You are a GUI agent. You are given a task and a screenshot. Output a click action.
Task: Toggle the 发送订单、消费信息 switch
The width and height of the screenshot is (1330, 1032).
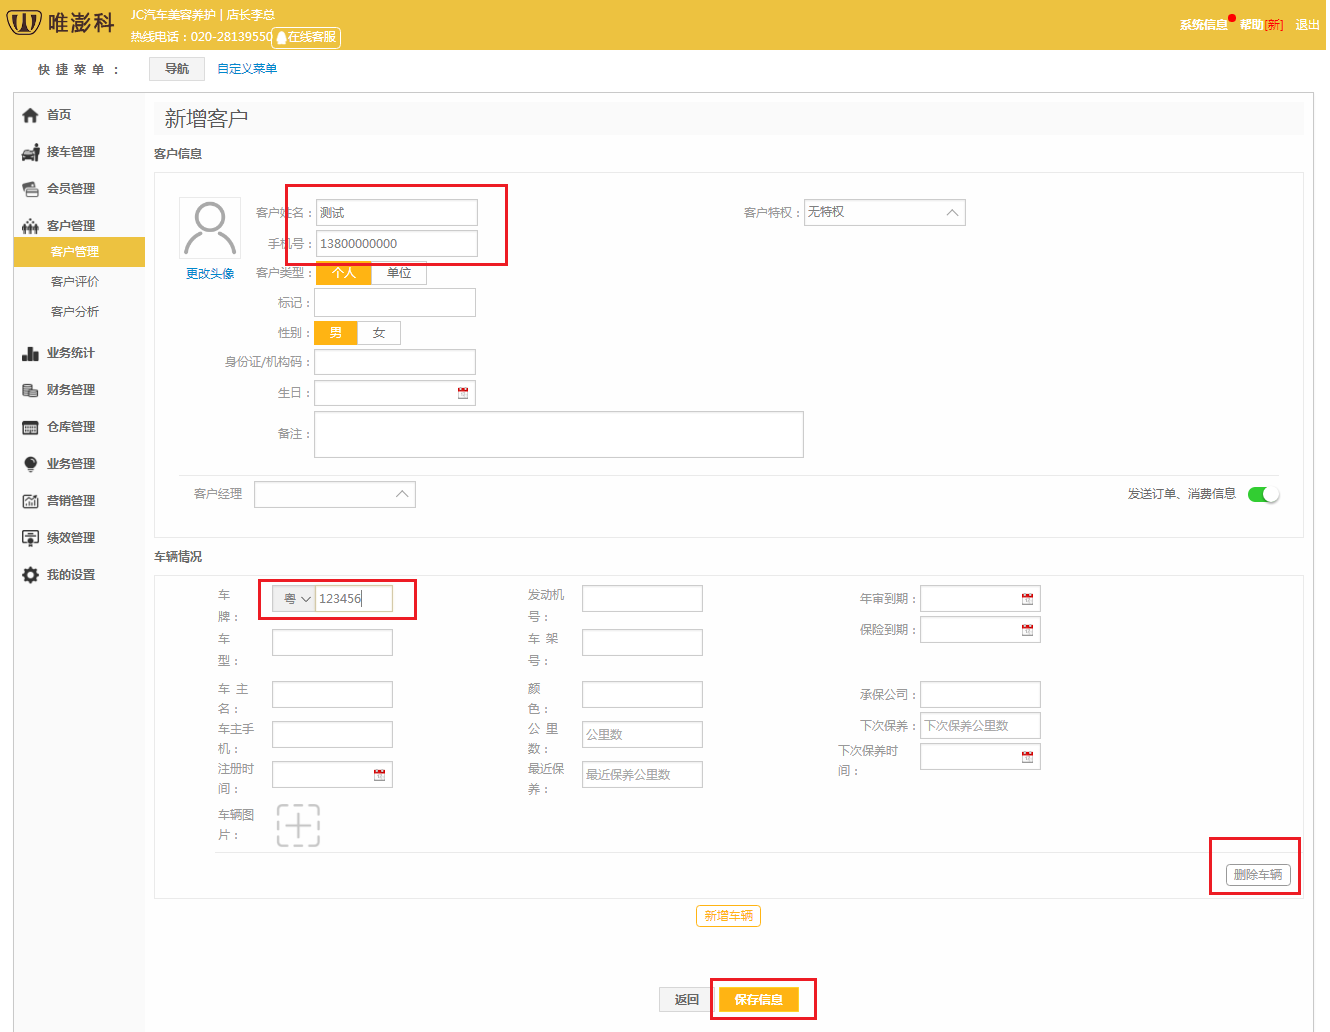pyautogui.click(x=1263, y=494)
